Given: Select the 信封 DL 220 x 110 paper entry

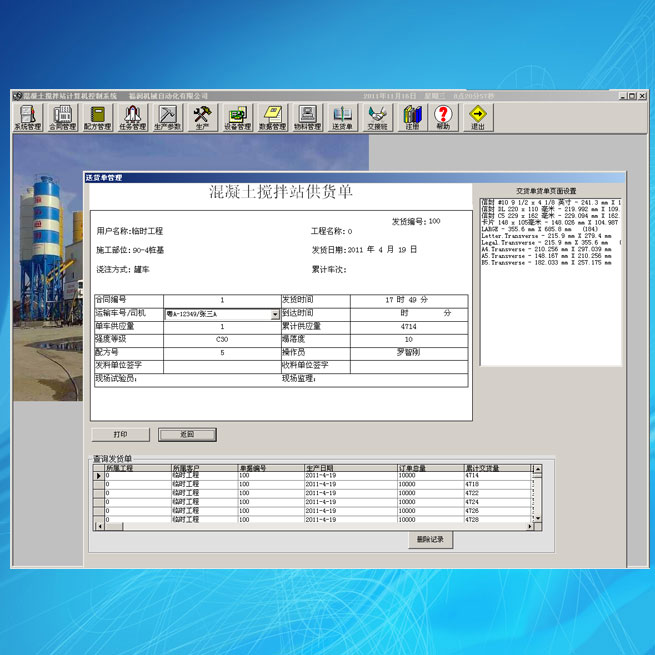Looking at the screenshot, I should coord(551,209).
